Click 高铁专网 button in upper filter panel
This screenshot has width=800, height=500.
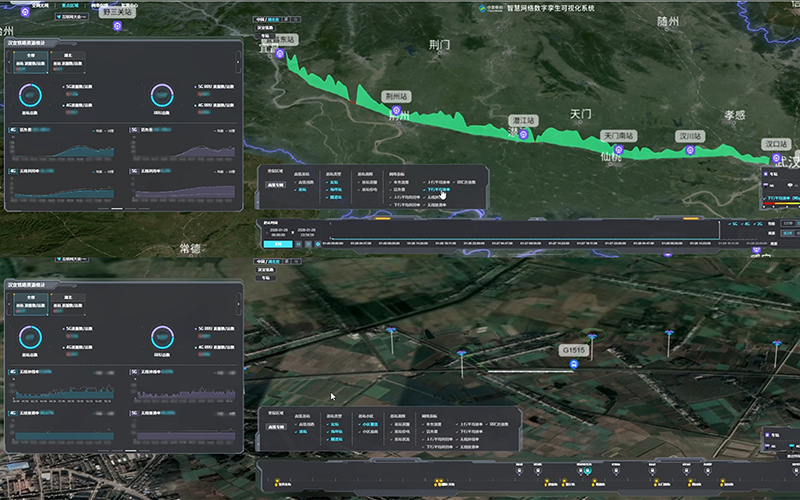(276, 185)
